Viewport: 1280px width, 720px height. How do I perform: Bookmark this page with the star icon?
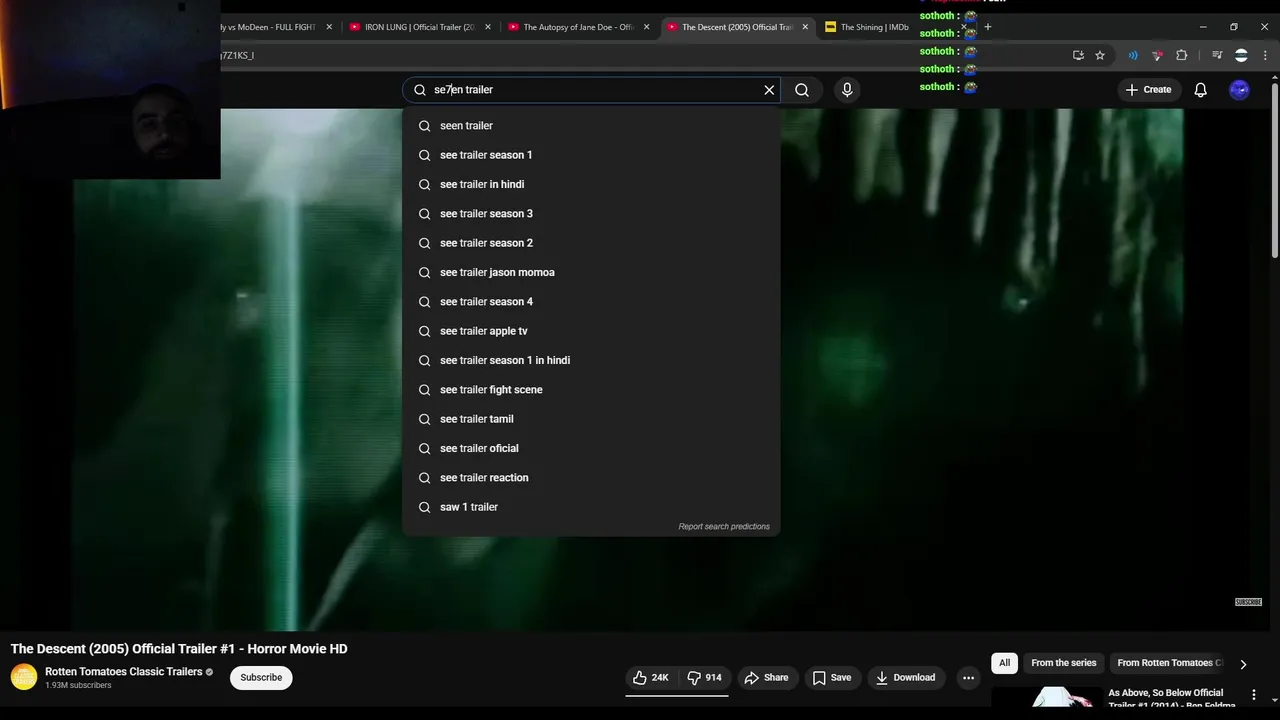pyautogui.click(x=1100, y=55)
